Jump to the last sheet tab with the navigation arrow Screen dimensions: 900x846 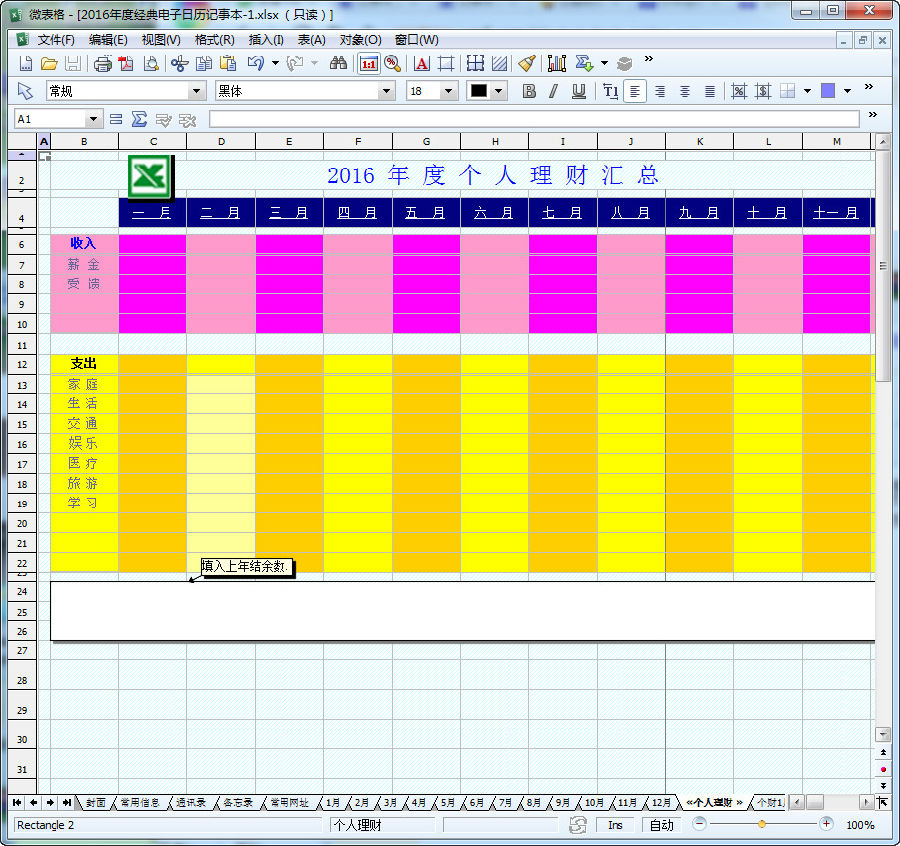coord(67,802)
